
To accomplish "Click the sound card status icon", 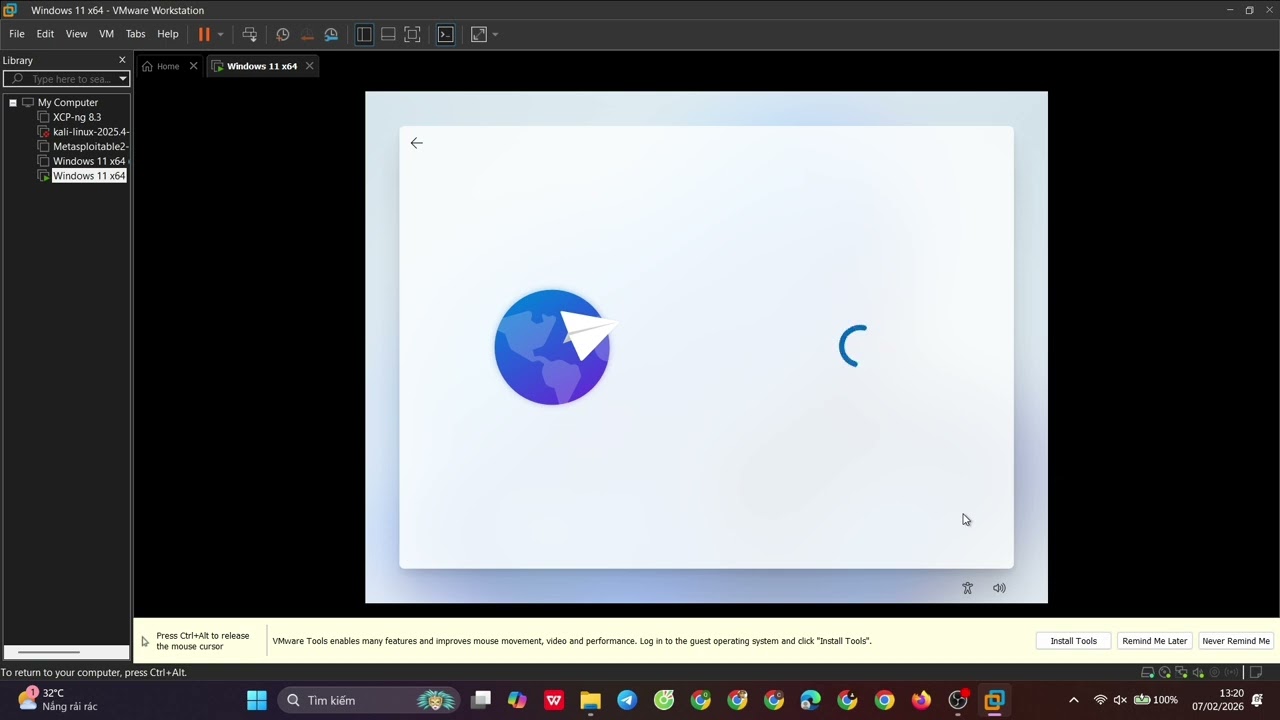I will [x=1198, y=672].
